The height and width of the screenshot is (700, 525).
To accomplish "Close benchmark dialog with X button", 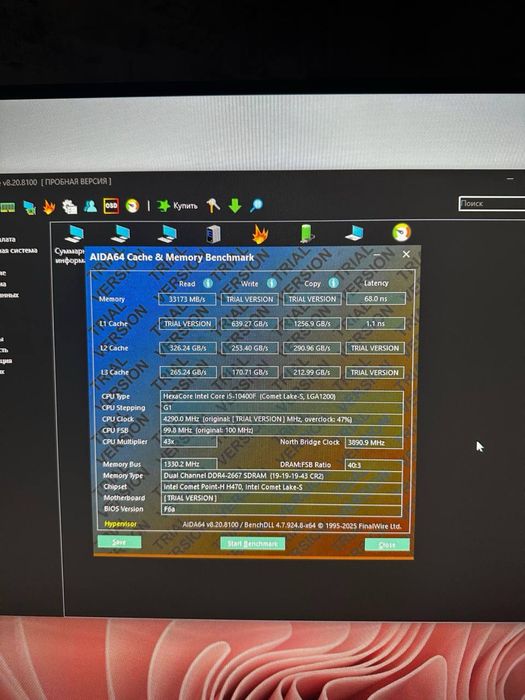I will click(406, 254).
